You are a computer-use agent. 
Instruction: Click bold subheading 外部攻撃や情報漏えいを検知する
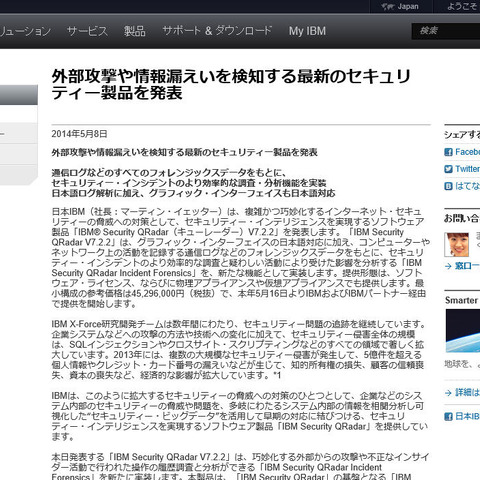coord(184,153)
